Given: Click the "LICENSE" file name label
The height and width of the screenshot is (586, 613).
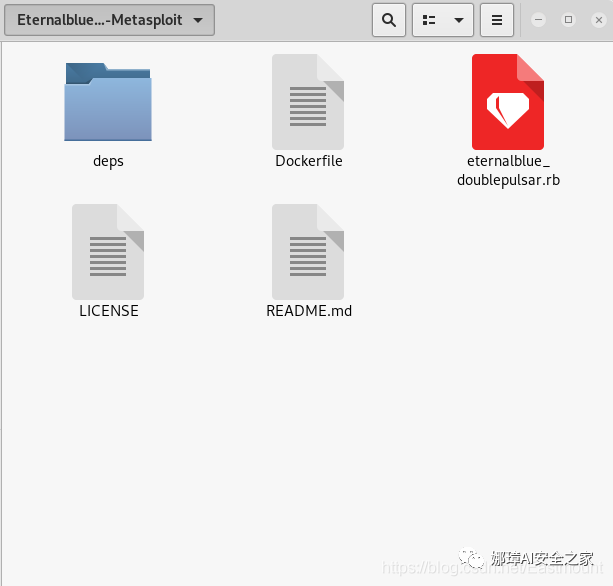Looking at the screenshot, I should click(x=109, y=311).
